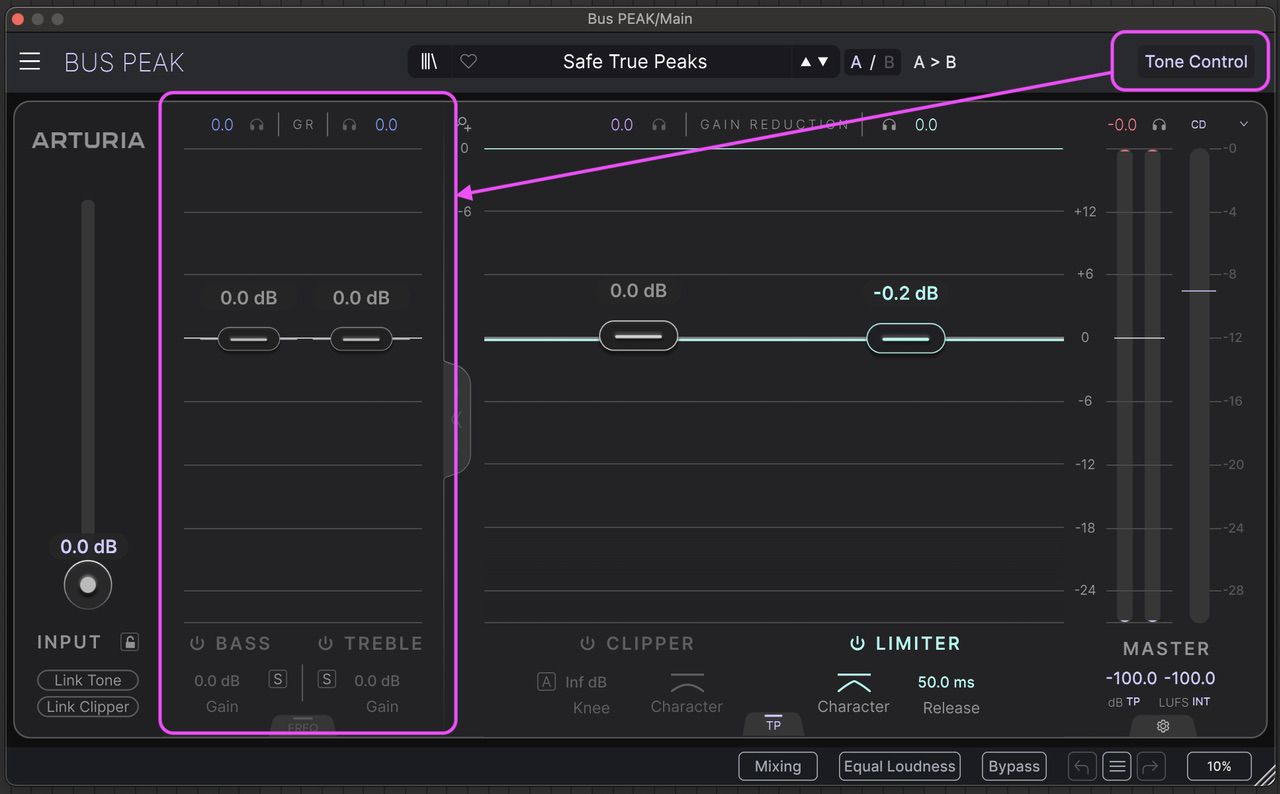Undo the last action
The height and width of the screenshot is (794, 1280).
(x=1082, y=767)
